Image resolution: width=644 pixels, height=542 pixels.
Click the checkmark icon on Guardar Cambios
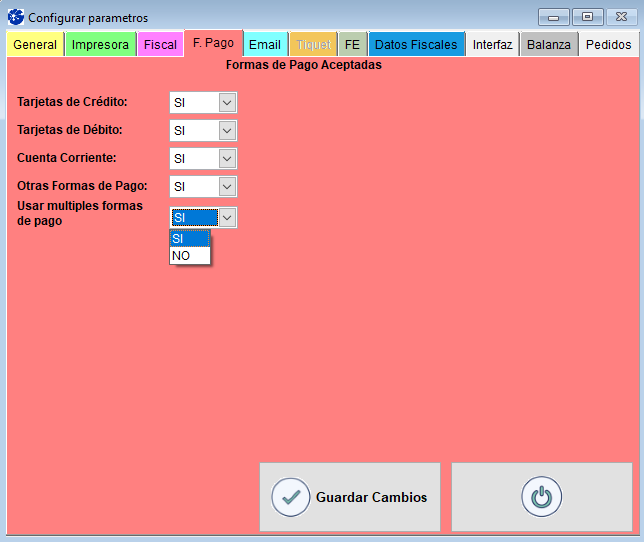coord(291,497)
